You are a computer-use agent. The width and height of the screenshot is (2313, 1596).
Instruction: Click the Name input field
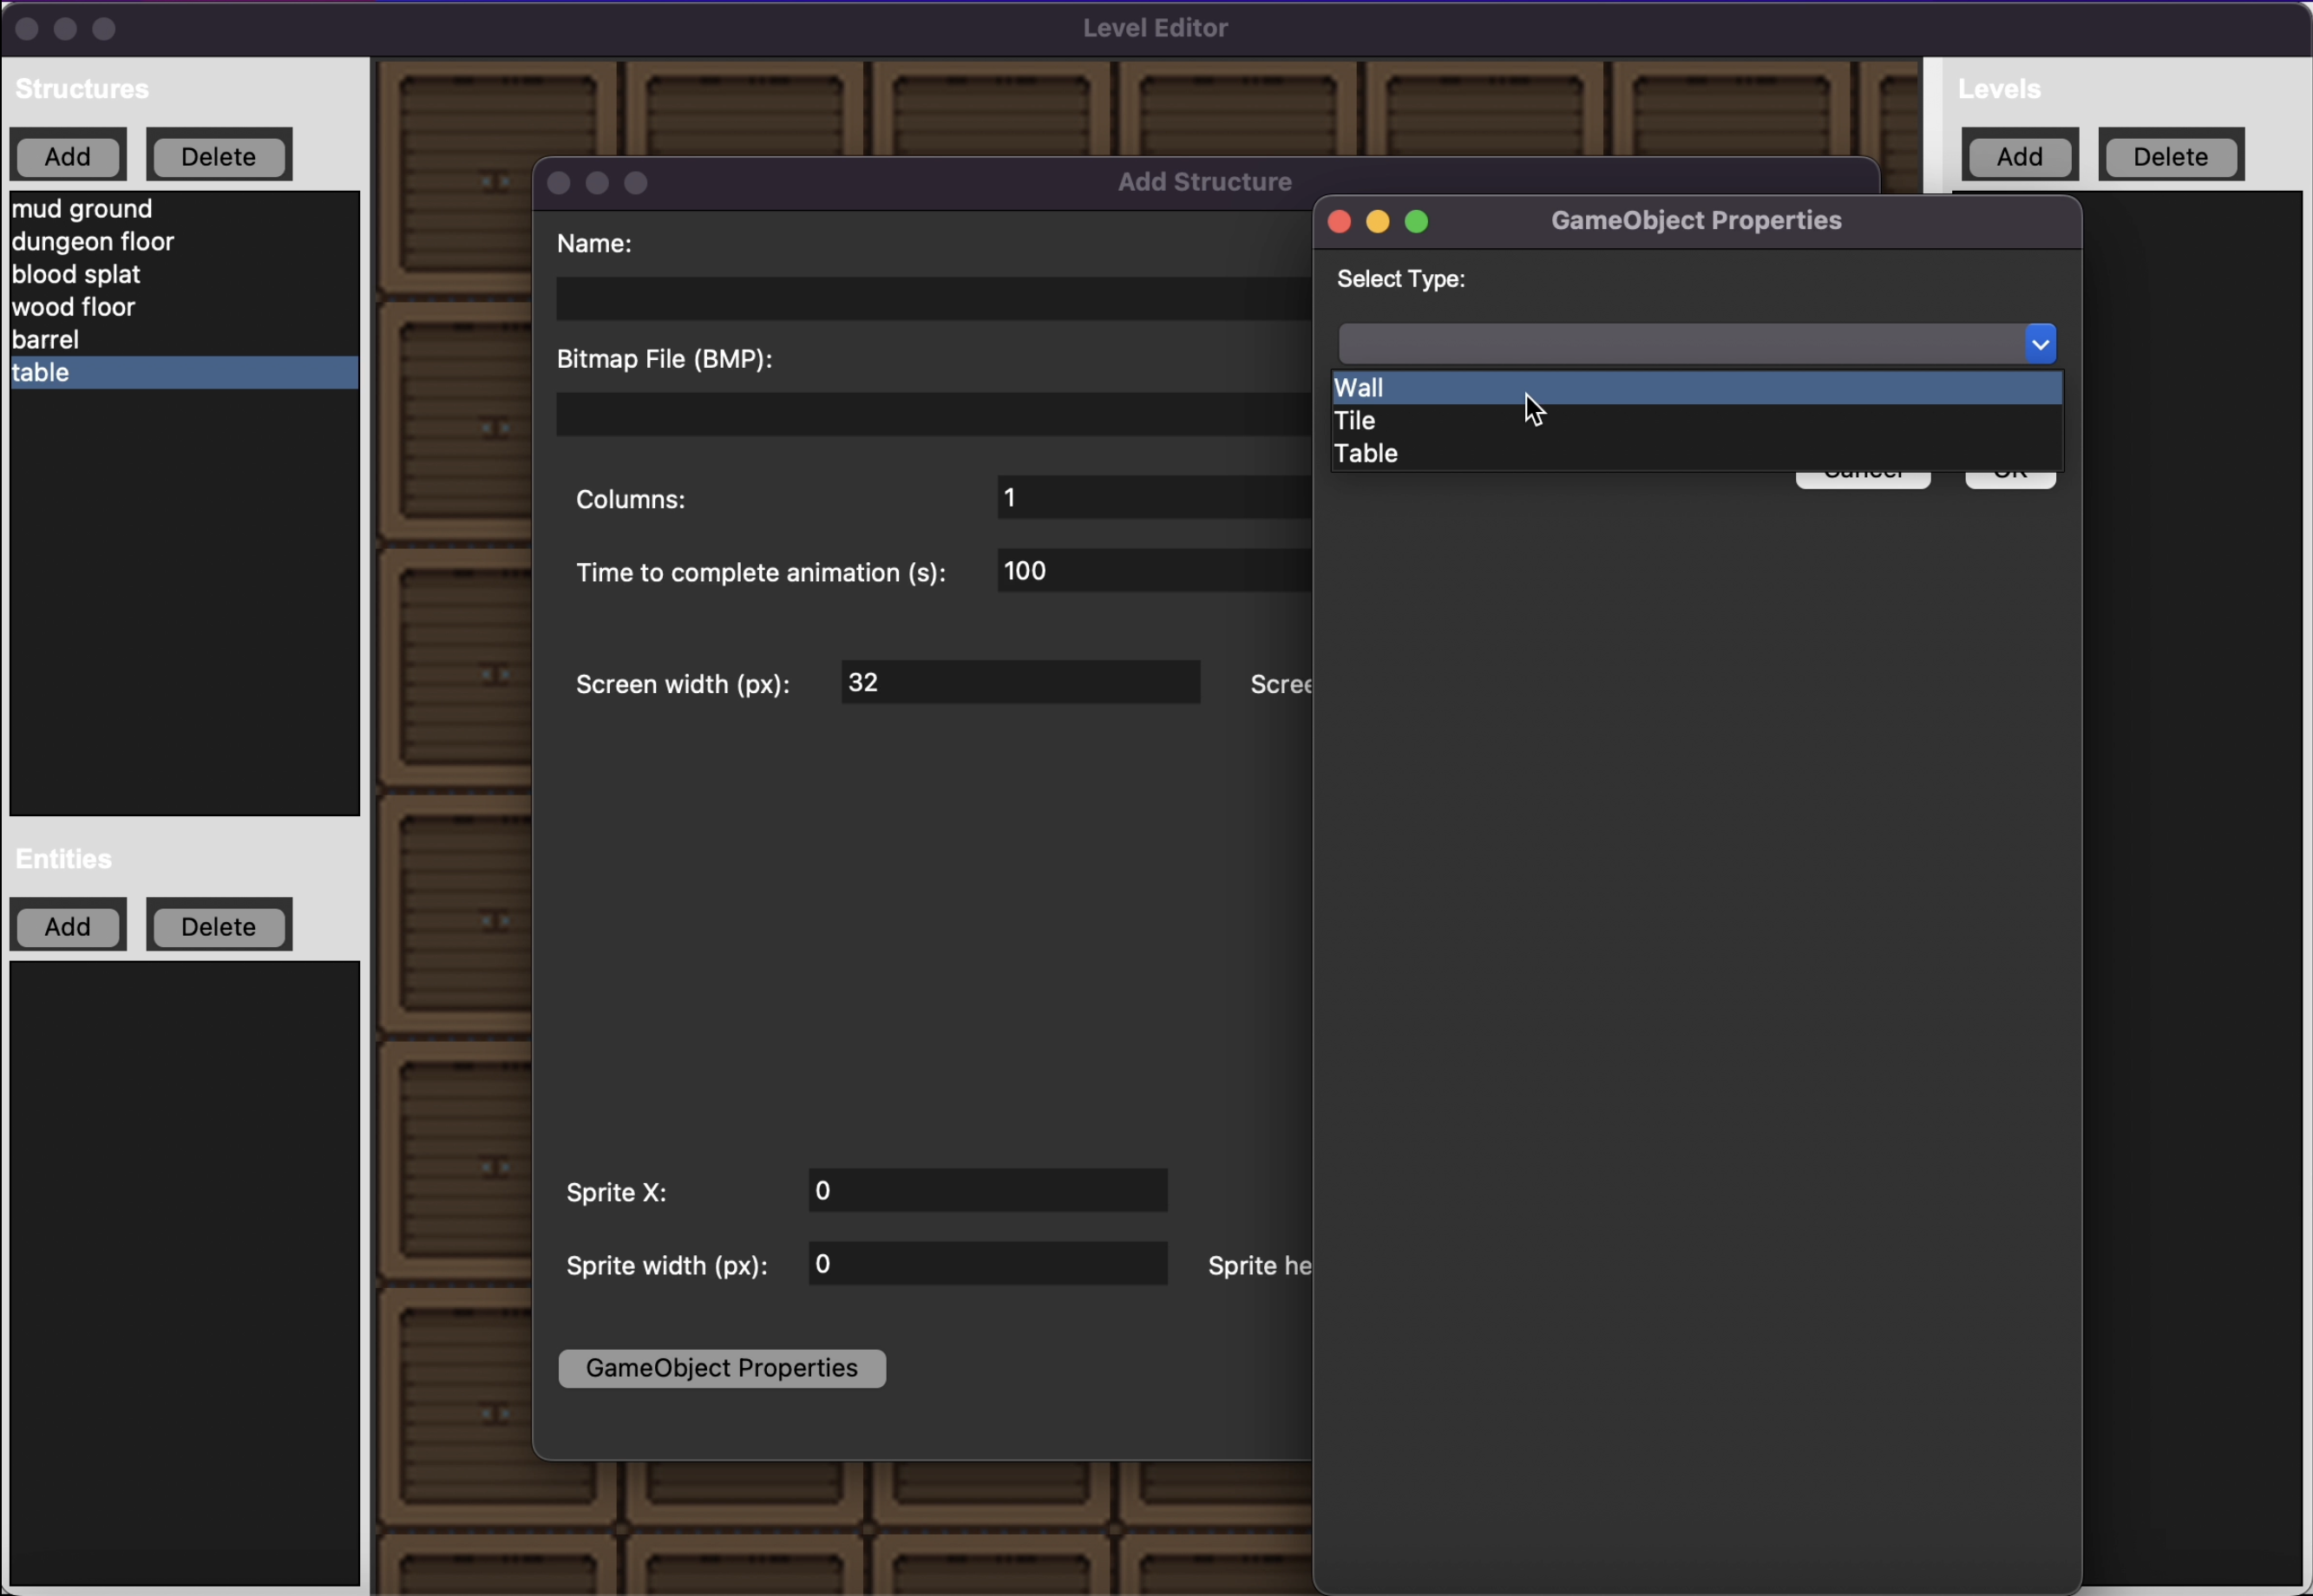pyautogui.click(x=930, y=298)
